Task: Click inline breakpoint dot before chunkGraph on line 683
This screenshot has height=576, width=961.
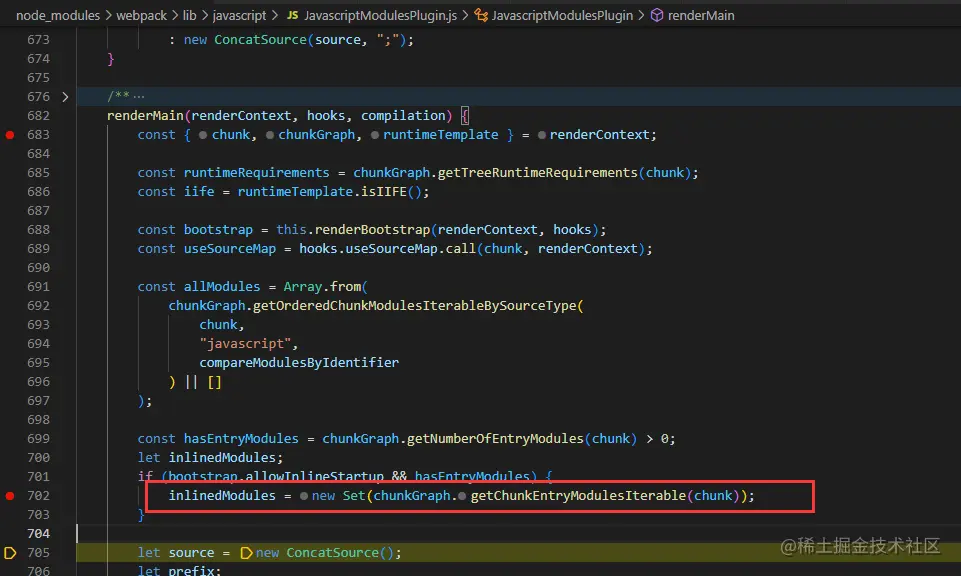Action: [270, 135]
